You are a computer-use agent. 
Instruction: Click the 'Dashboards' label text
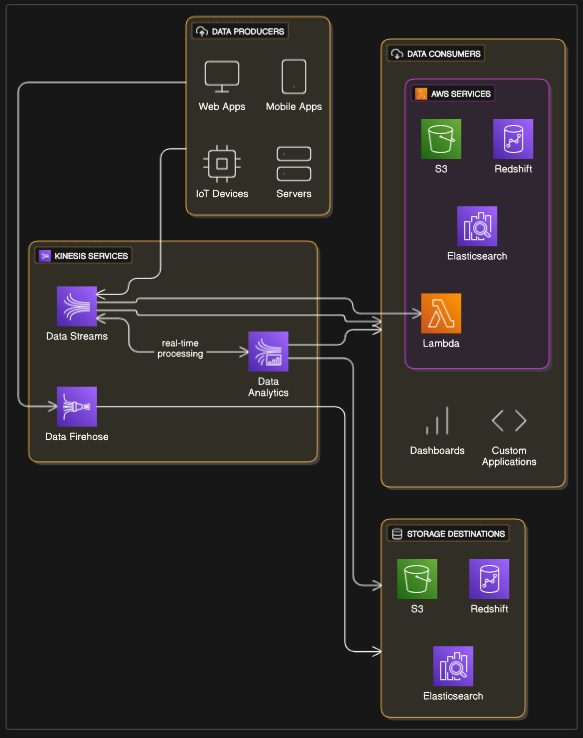pyautogui.click(x=437, y=450)
